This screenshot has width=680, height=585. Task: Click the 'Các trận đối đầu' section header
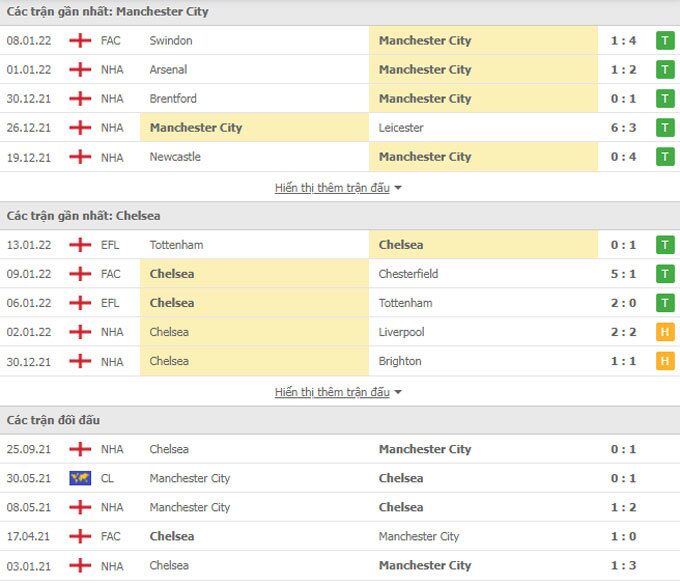54,420
